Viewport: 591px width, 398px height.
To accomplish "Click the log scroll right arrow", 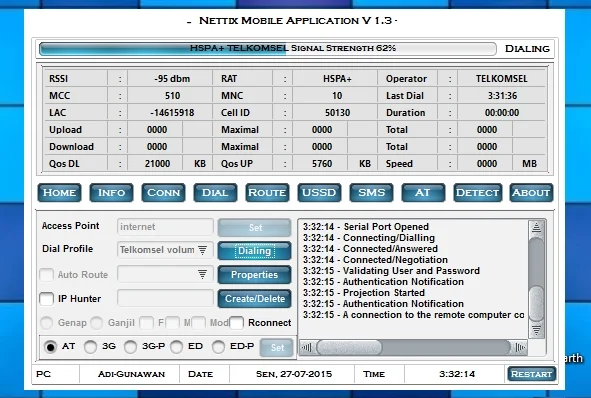I will [520, 347].
